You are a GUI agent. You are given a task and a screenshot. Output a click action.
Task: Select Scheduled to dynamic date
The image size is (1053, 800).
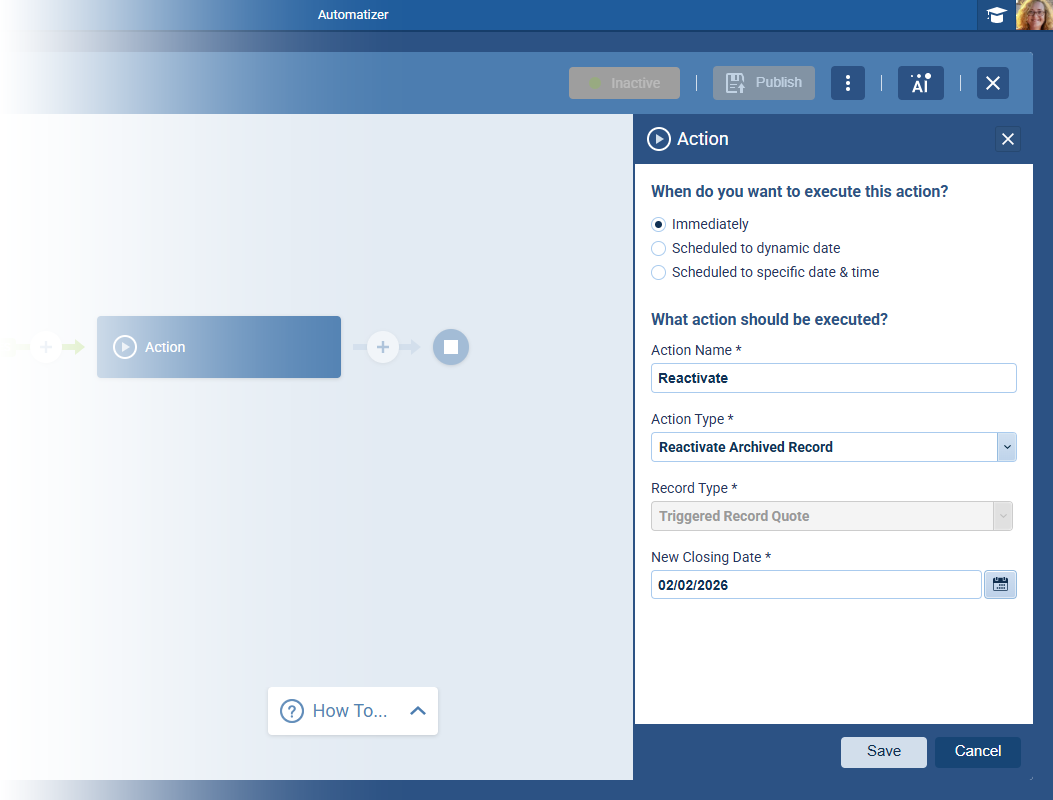(x=658, y=248)
